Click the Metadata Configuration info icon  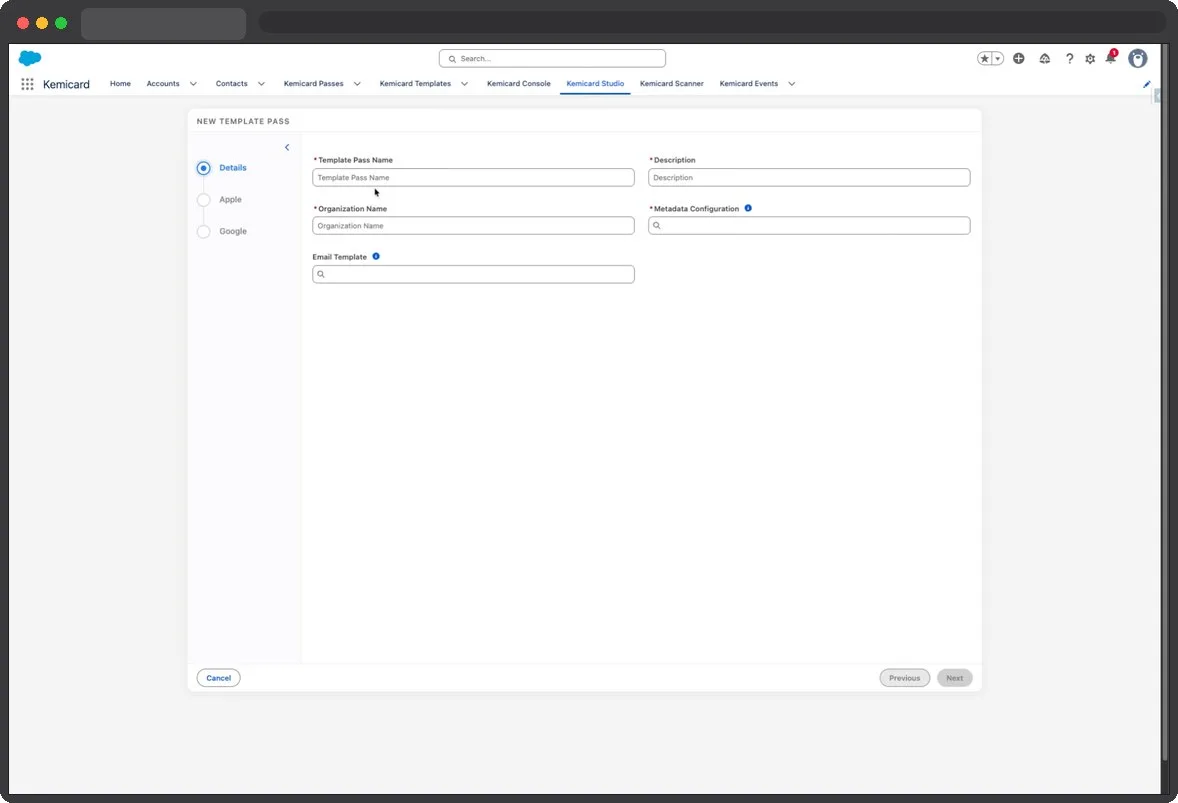[x=748, y=208]
